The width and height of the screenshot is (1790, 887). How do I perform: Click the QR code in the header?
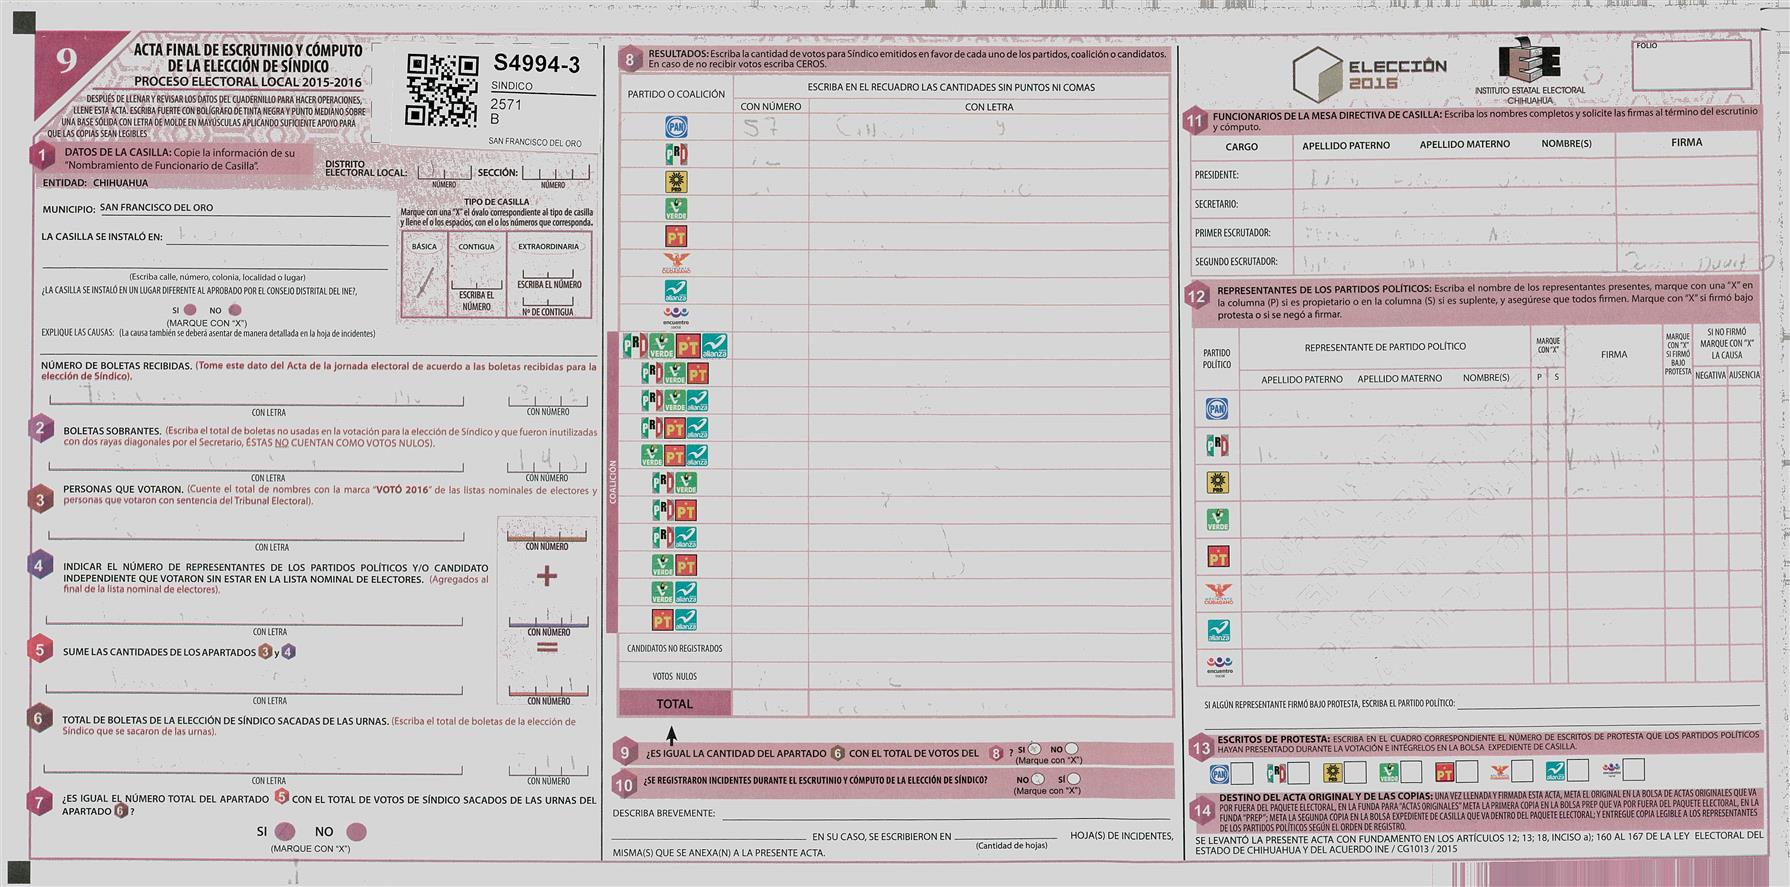coord(441,91)
